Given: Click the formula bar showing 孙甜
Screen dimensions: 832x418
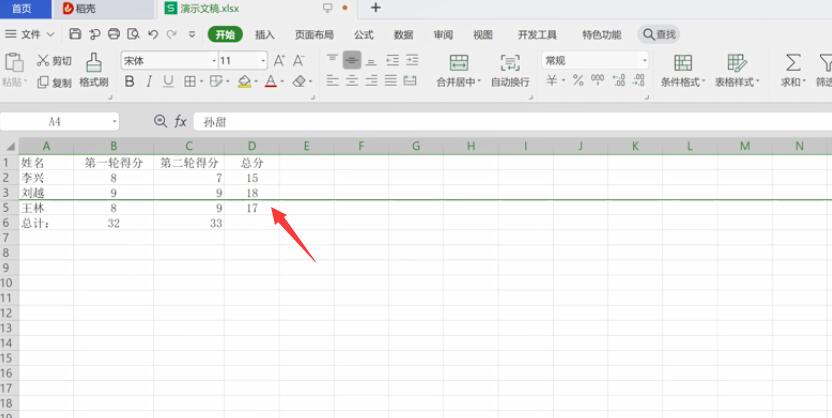Looking at the screenshot, I should [513, 121].
